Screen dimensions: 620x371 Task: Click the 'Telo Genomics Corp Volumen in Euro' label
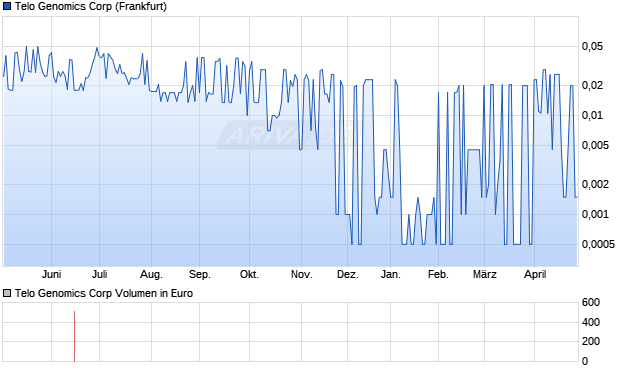(x=104, y=293)
